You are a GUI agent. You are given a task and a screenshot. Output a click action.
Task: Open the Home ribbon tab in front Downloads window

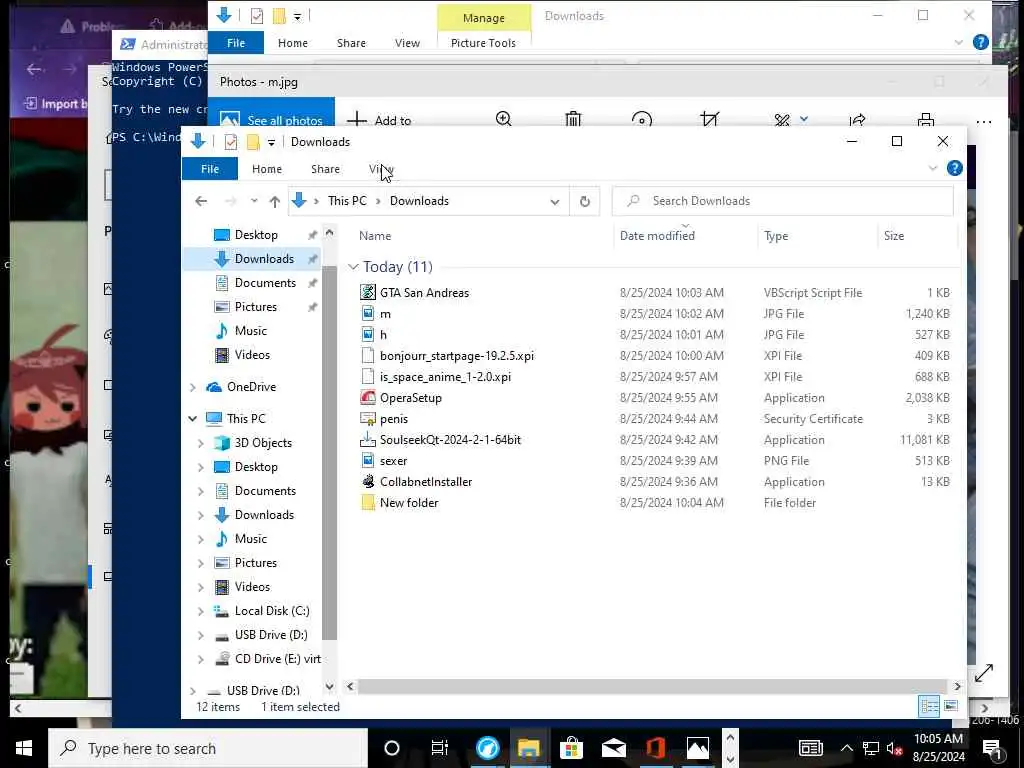pos(267,168)
